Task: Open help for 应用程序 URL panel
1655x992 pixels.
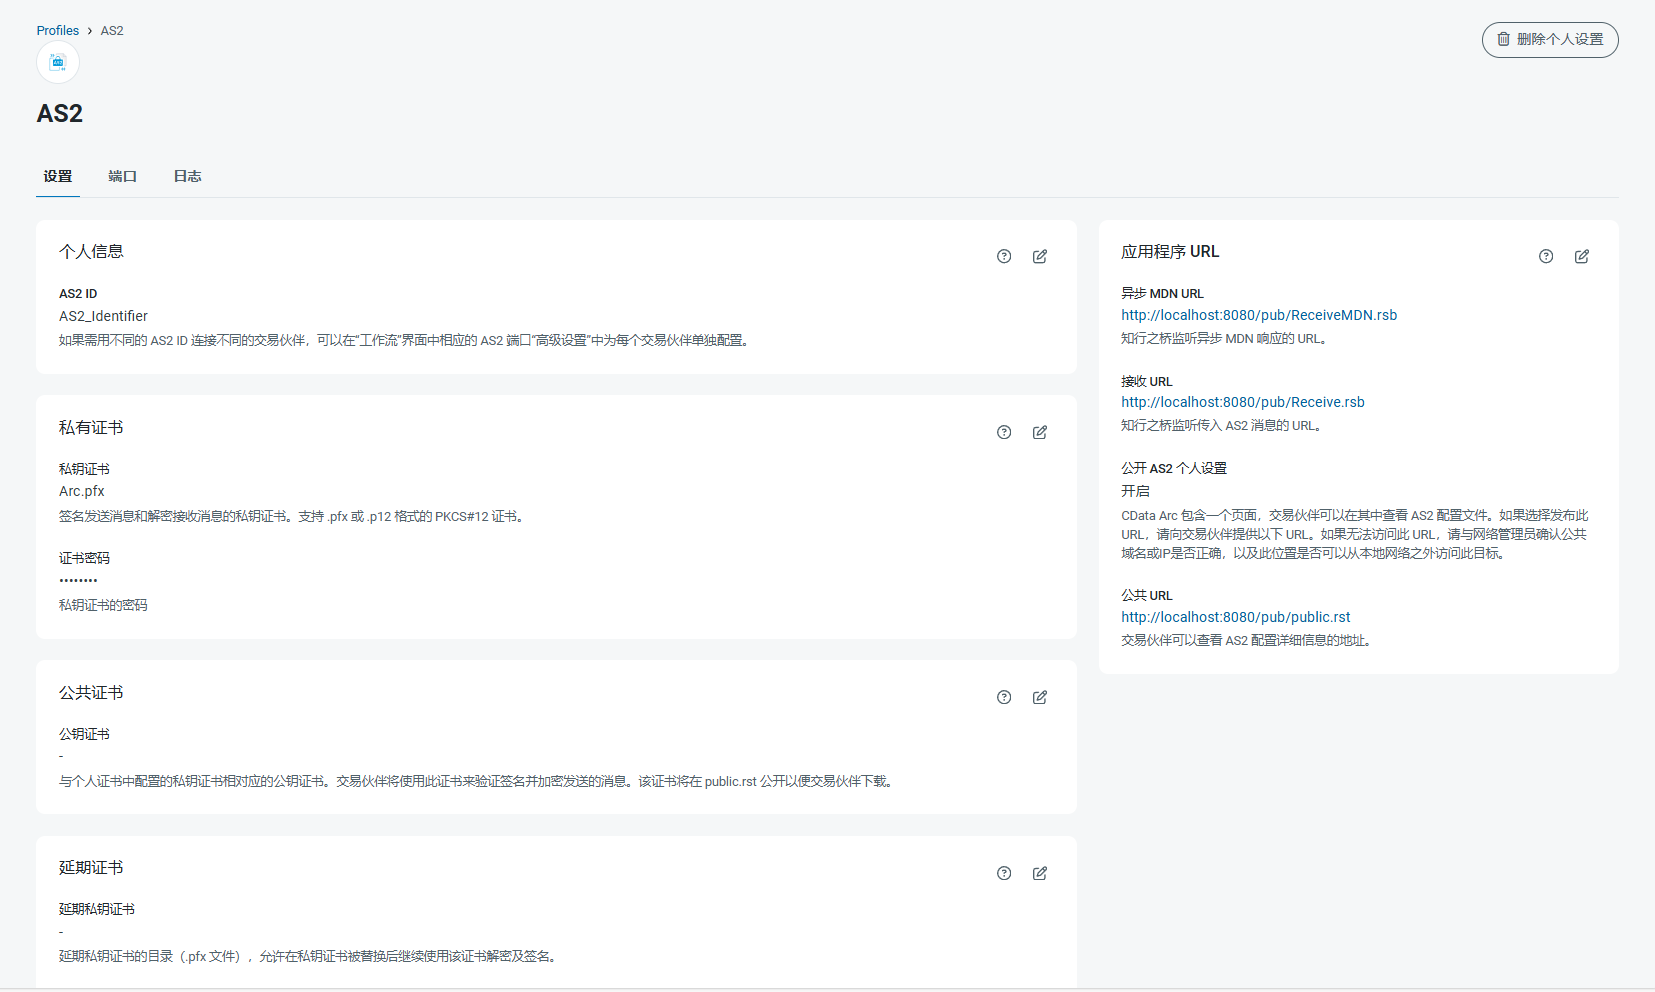Action: (1546, 256)
